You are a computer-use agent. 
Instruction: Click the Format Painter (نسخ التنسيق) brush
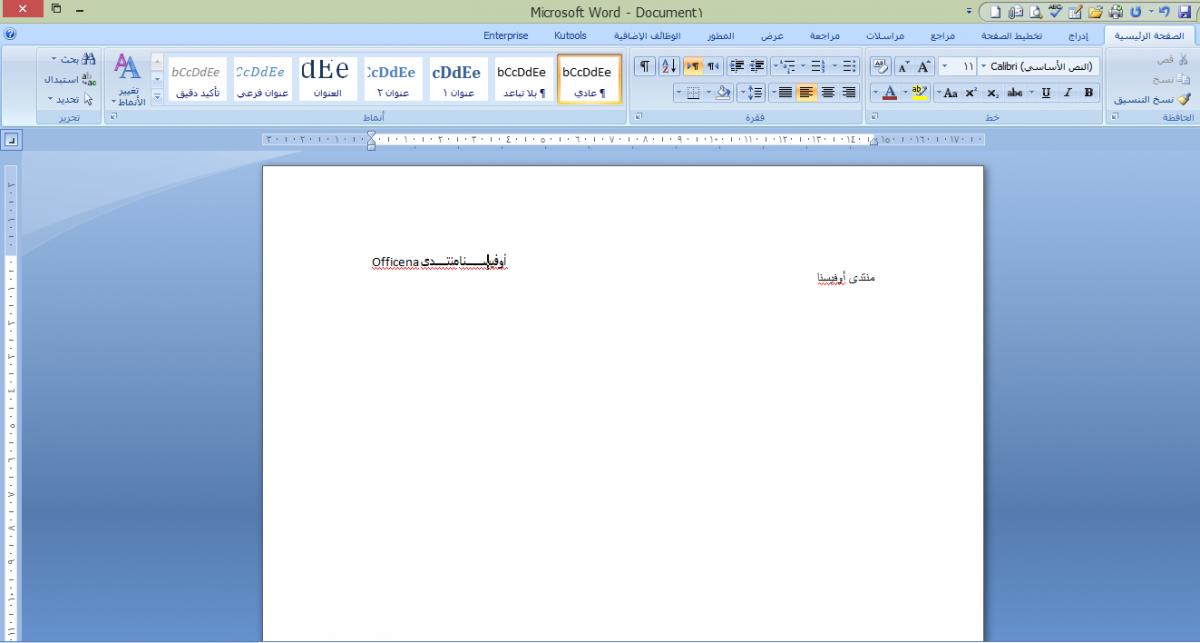pos(1153,99)
